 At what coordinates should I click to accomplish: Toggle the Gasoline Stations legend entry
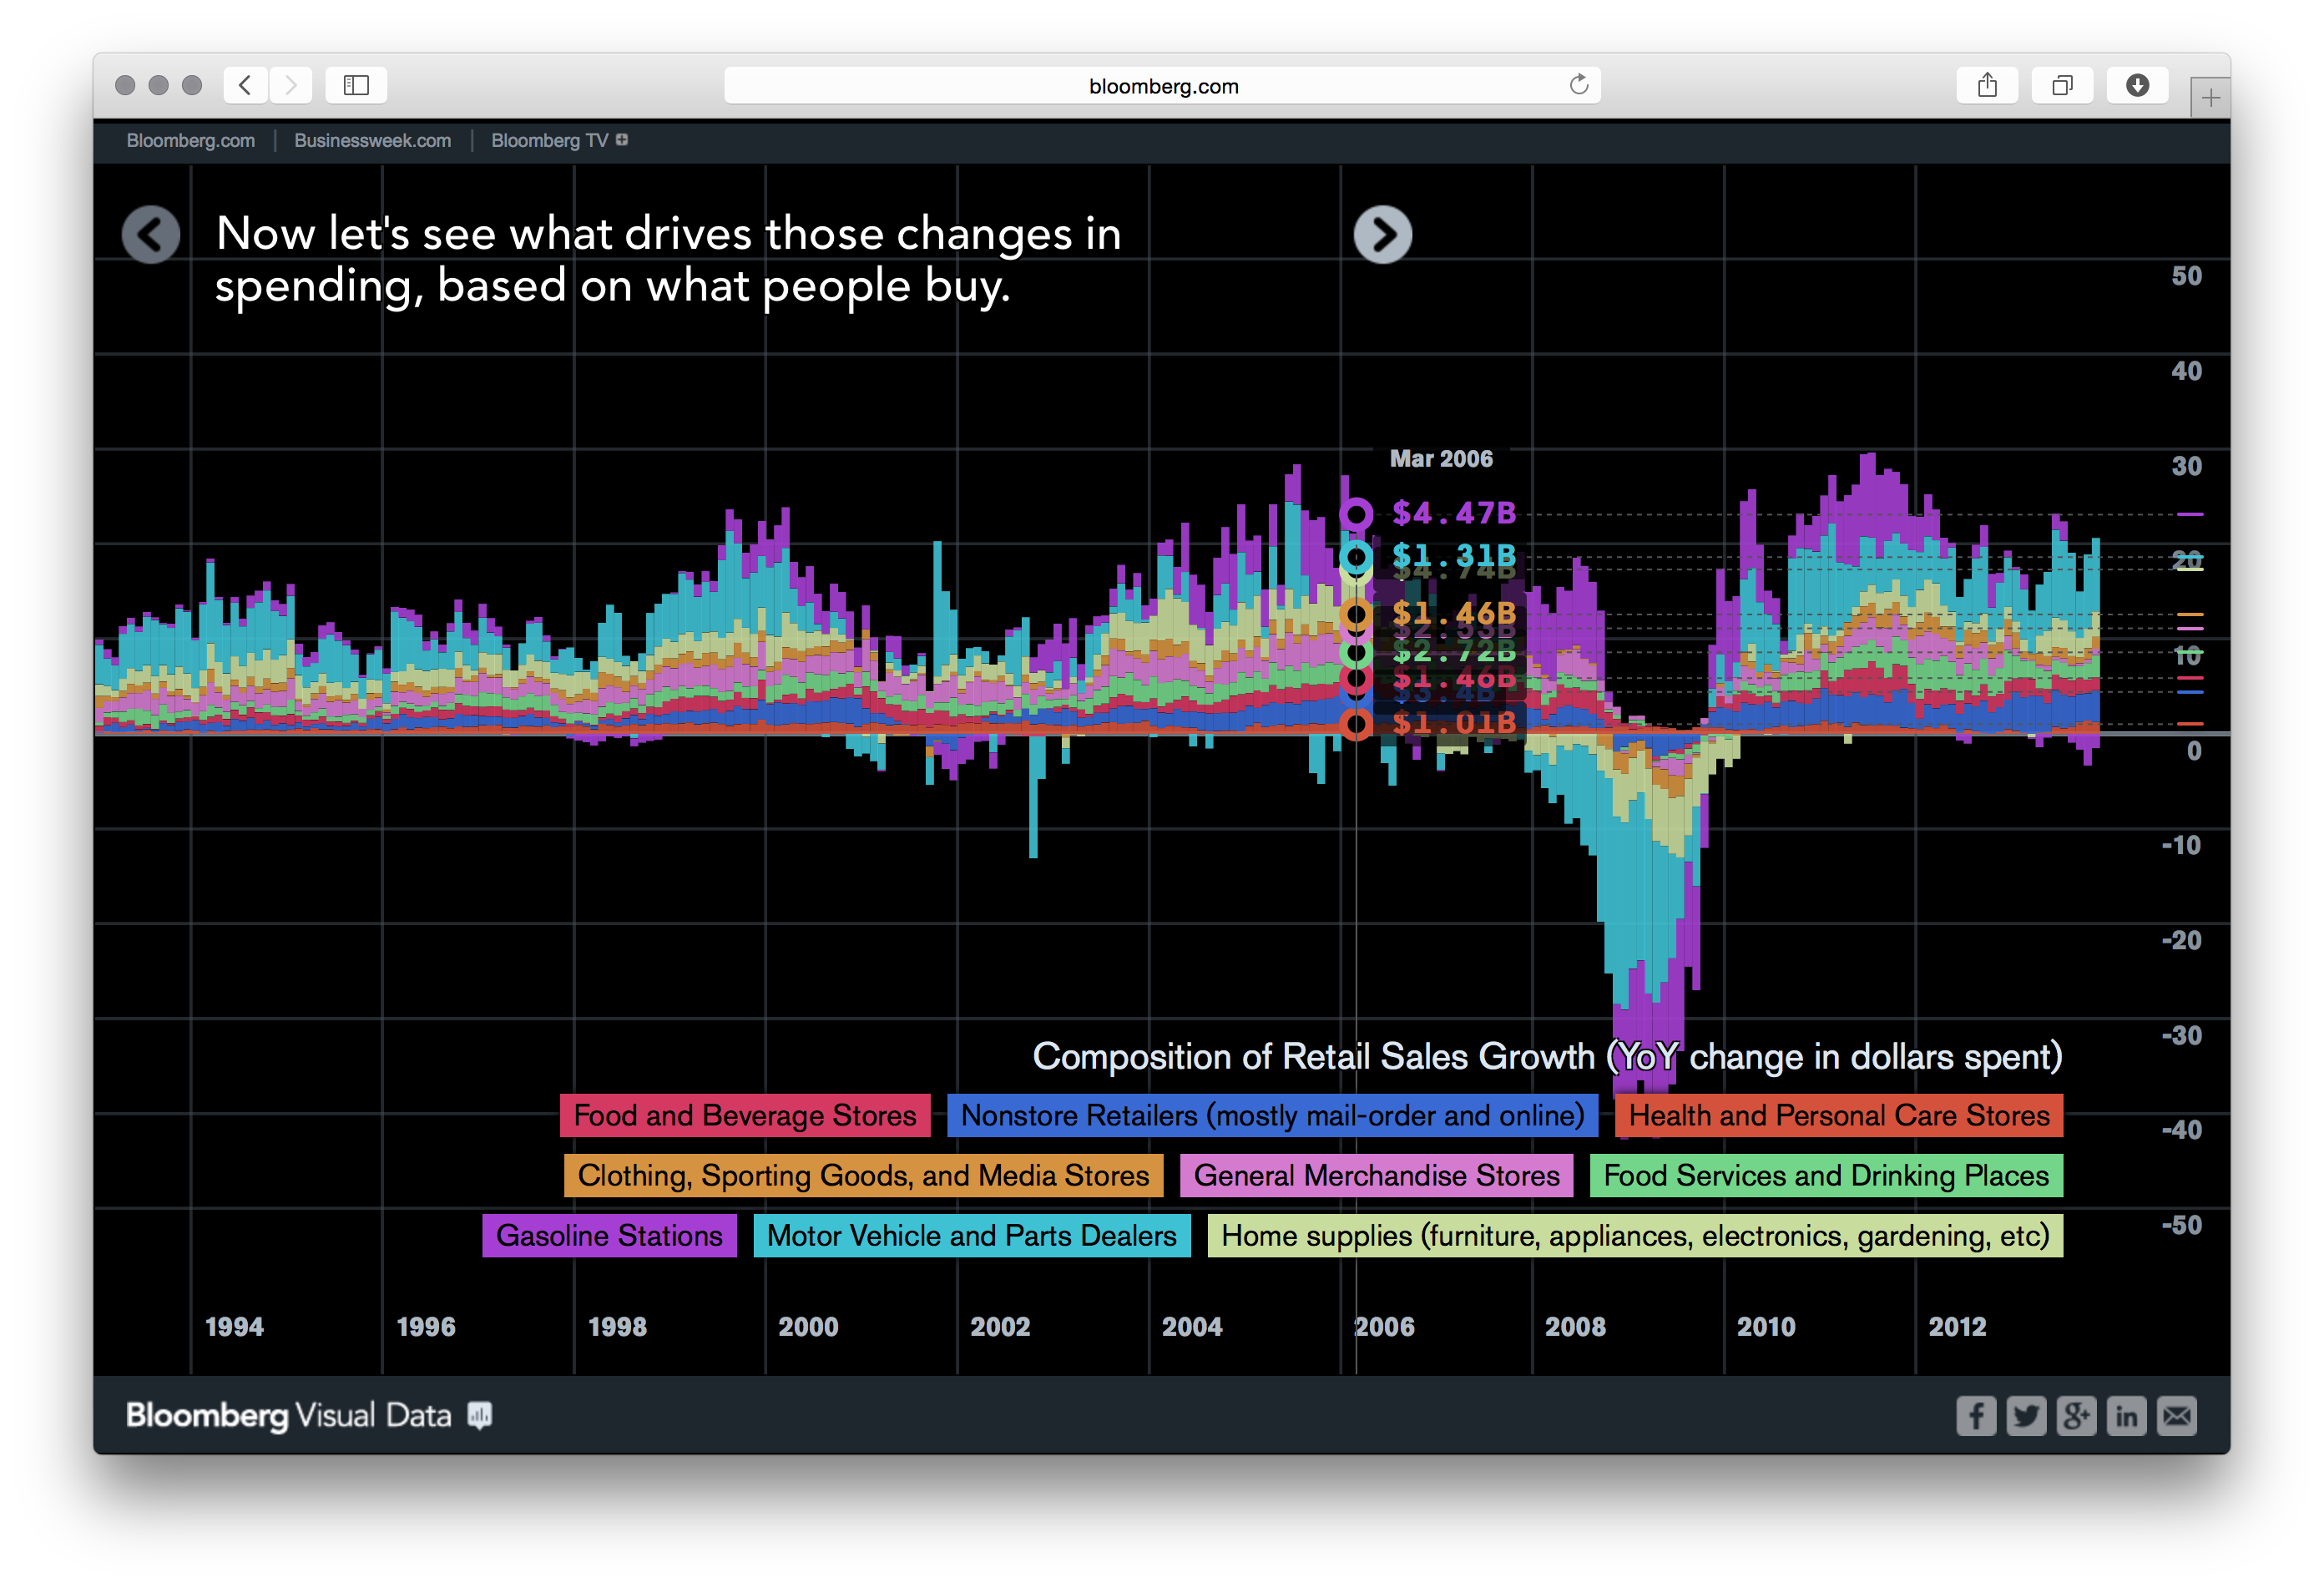(x=609, y=1236)
